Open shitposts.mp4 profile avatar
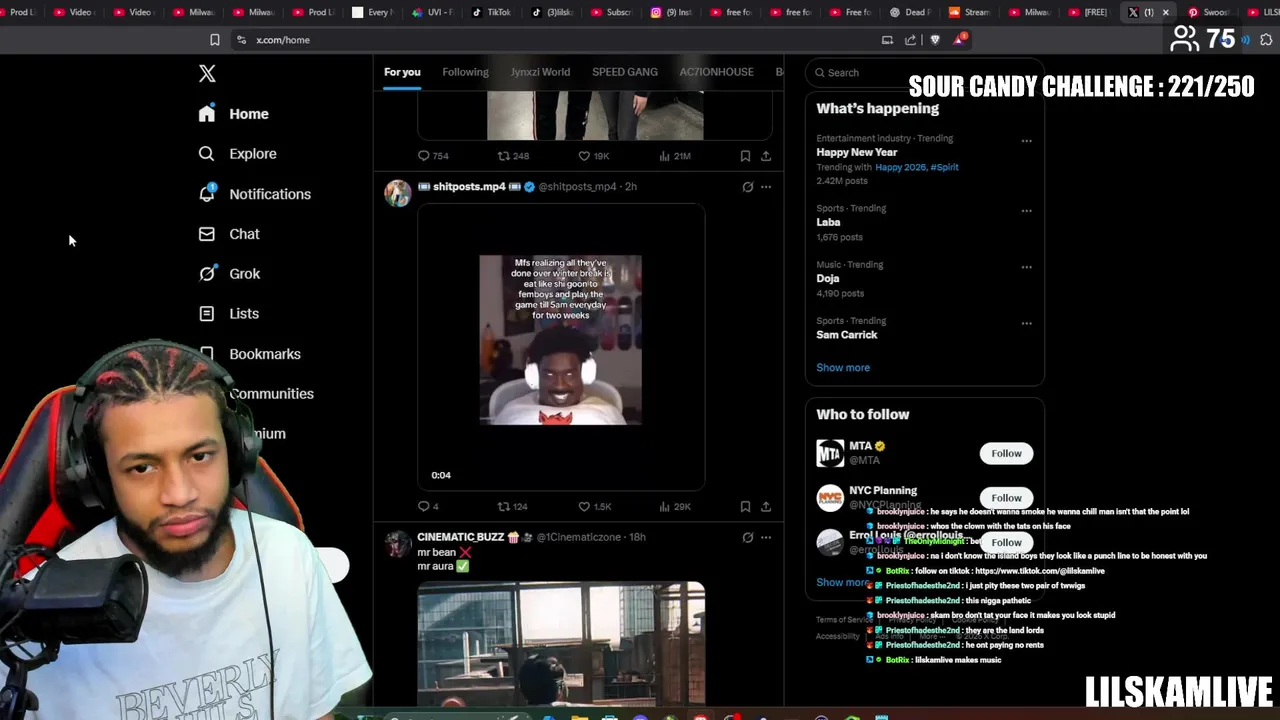This screenshot has width=1280, height=720. pyautogui.click(x=398, y=193)
